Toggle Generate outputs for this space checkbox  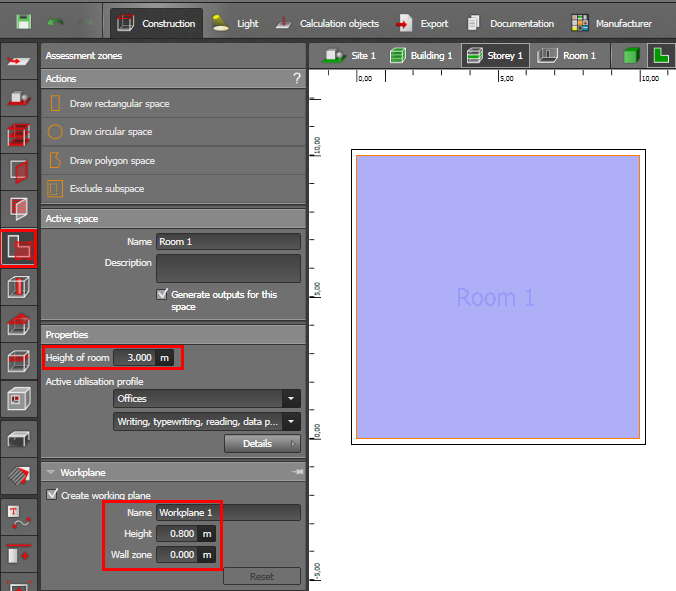[x=162, y=294]
